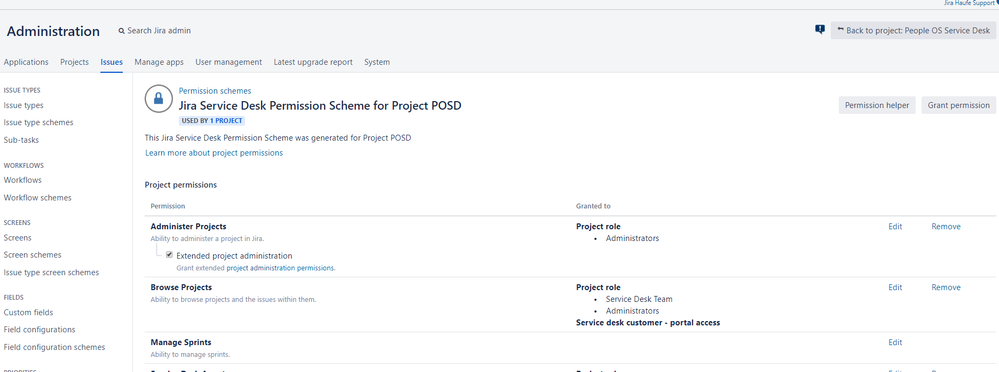The height and width of the screenshot is (372, 999).
Task: Toggle Extended project administration checkbox
Action: [x=169, y=255]
